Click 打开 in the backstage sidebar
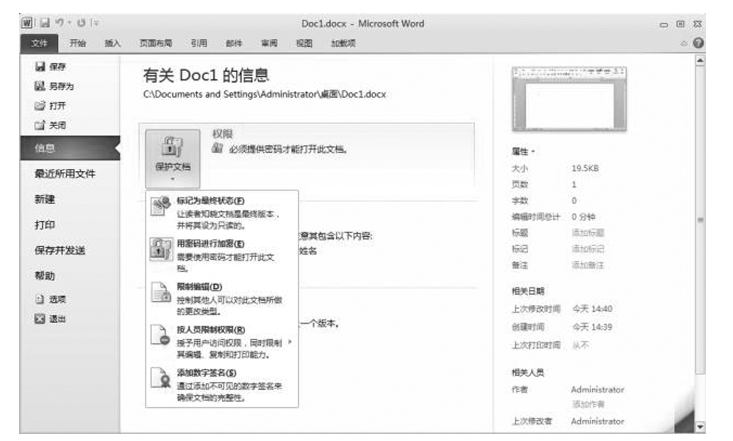The width and height of the screenshot is (733, 441). point(50,106)
